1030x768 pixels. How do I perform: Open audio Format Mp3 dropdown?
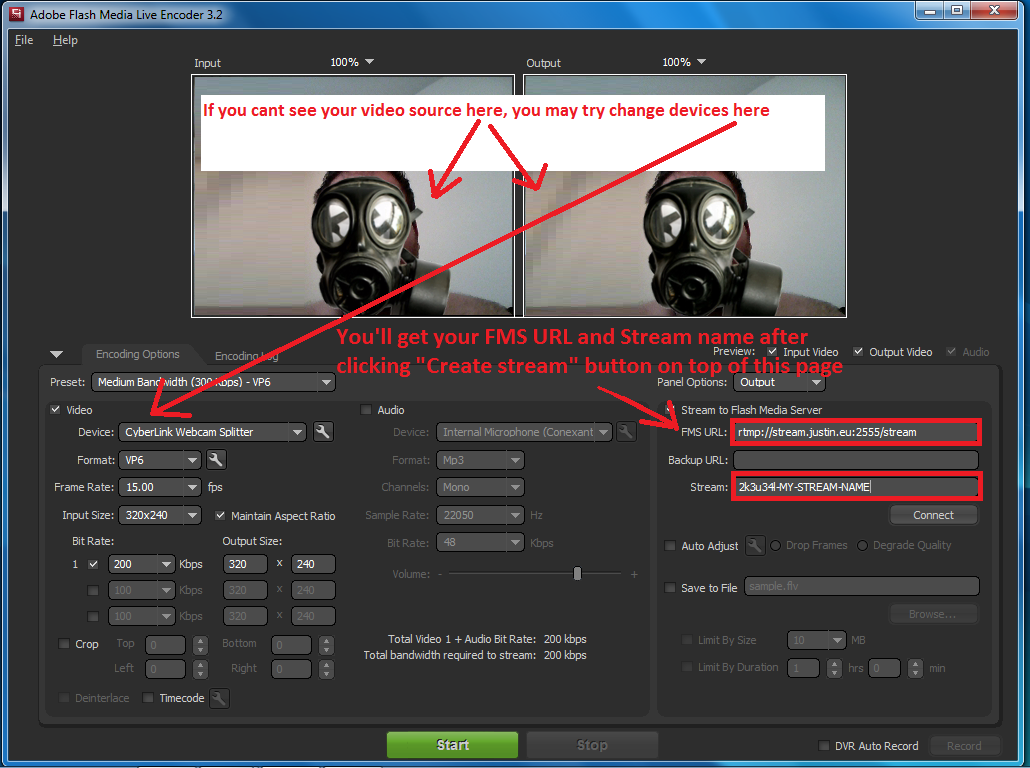click(x=480, y=460)
